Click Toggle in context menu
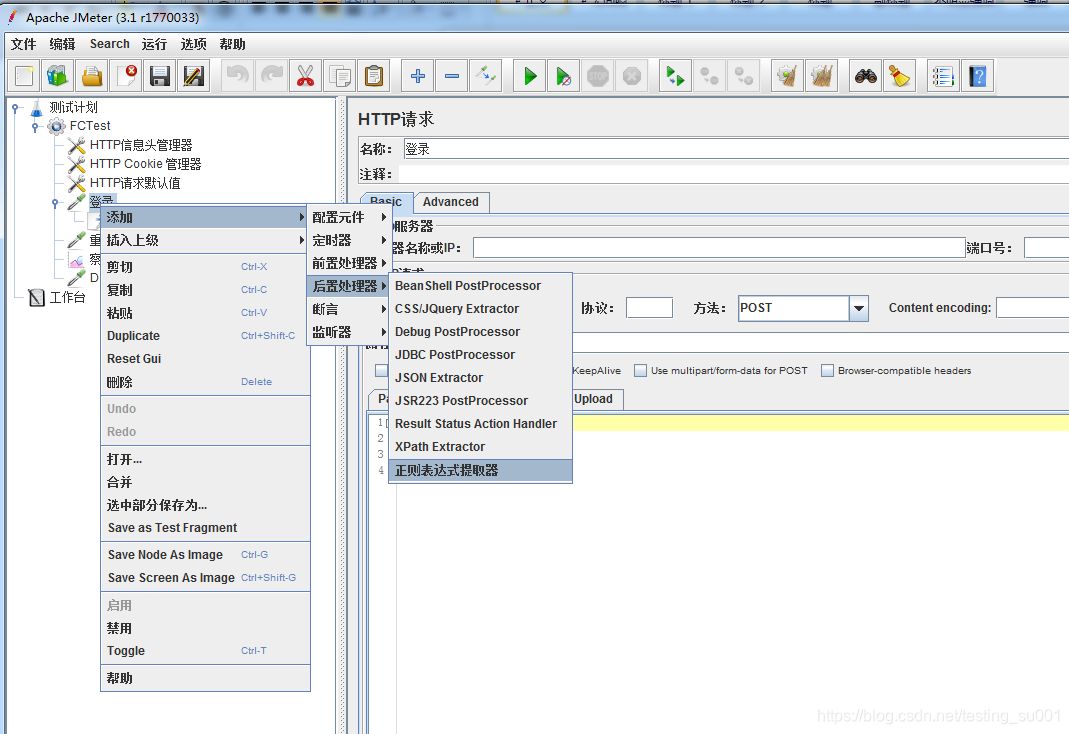 click(x=205, y=651)
